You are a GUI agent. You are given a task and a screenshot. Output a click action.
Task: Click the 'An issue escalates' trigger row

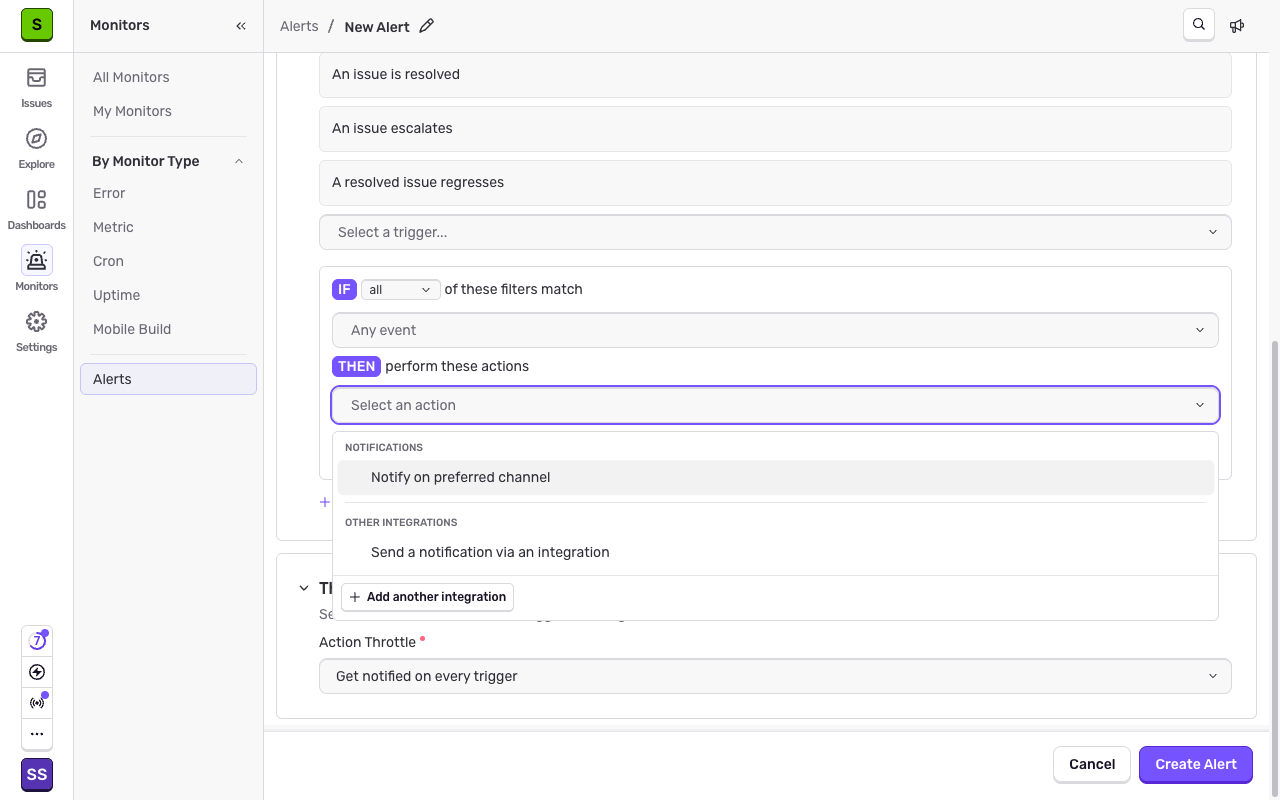point(775,128)
